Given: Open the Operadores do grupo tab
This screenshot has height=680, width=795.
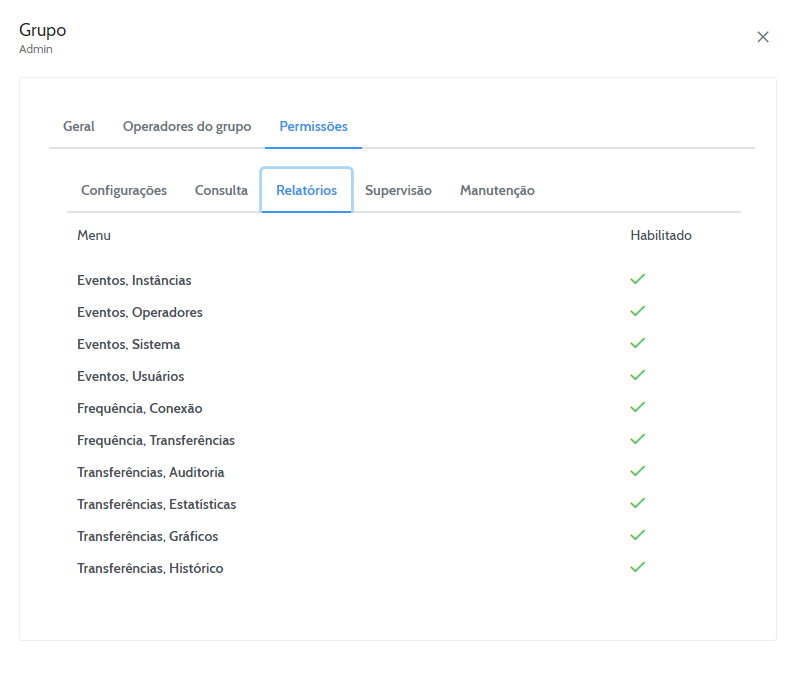Looking at the screenshot, I should click(x=187, y=126).
